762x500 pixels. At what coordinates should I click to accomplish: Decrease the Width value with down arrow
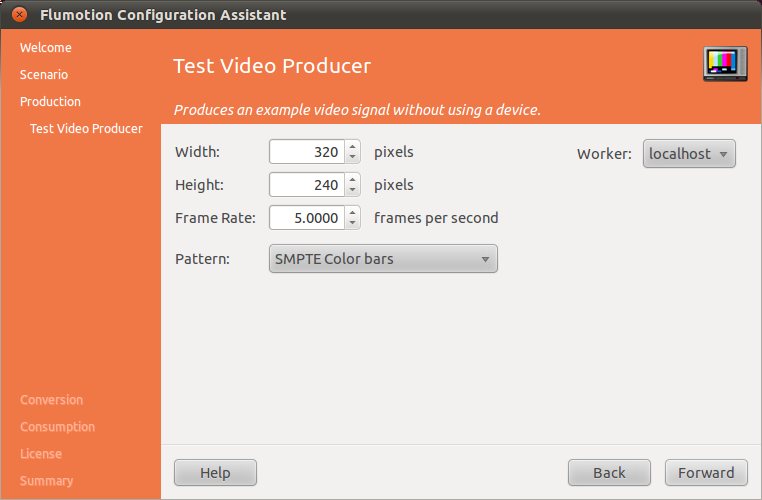[352, 158]
